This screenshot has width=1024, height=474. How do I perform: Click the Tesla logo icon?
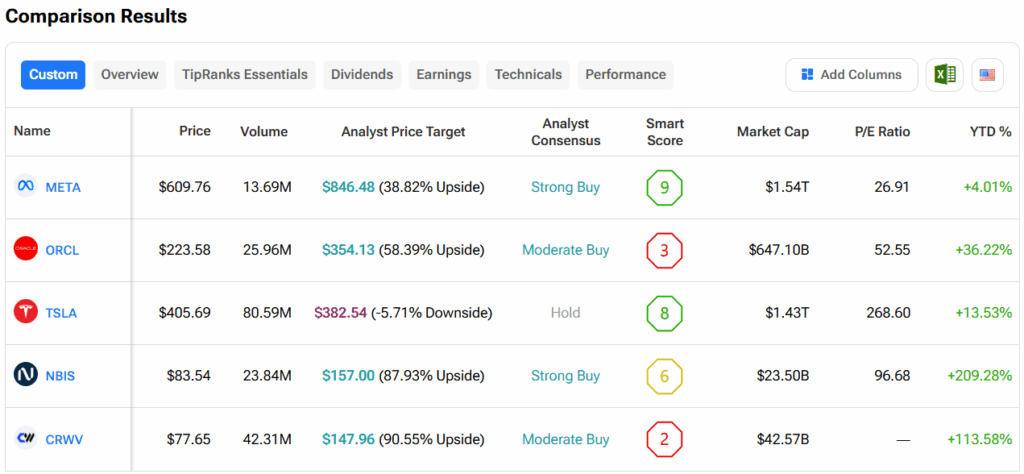pos(26,313)
